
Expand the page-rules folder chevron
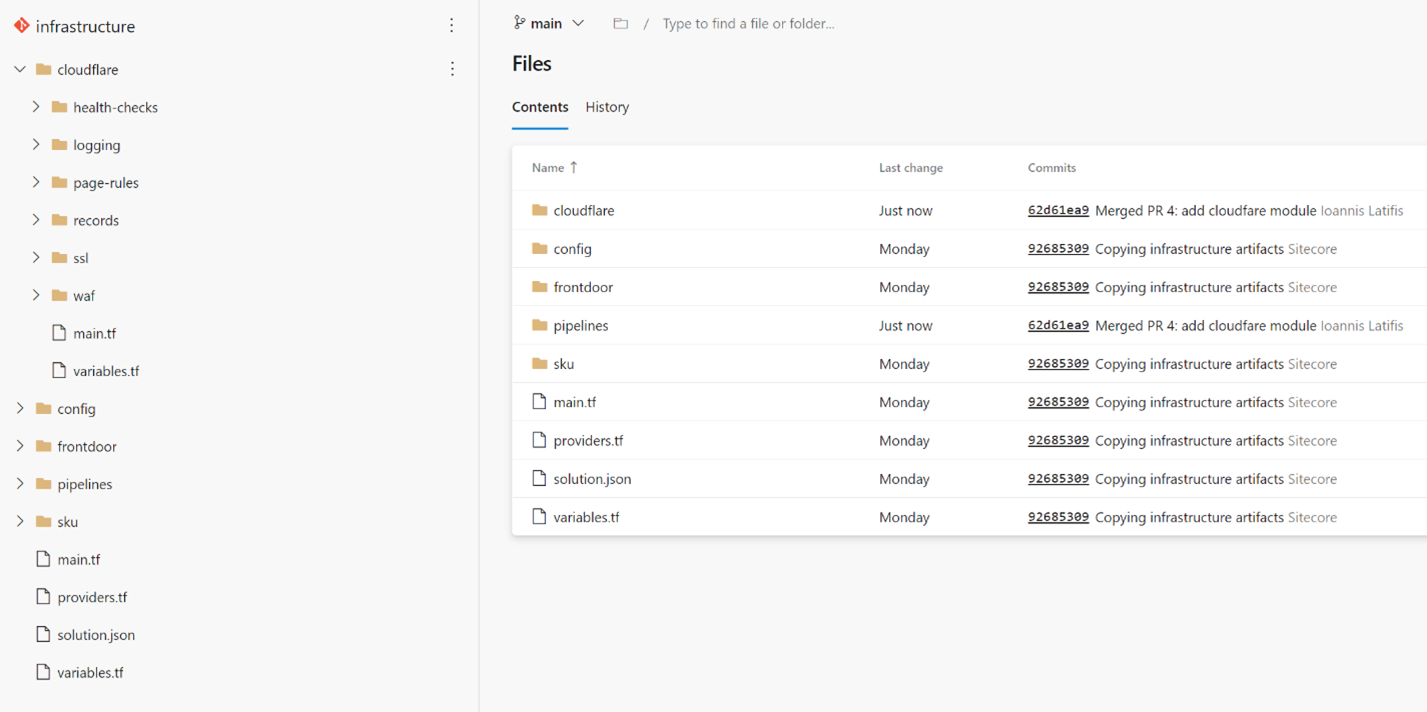tap(36, 182)
